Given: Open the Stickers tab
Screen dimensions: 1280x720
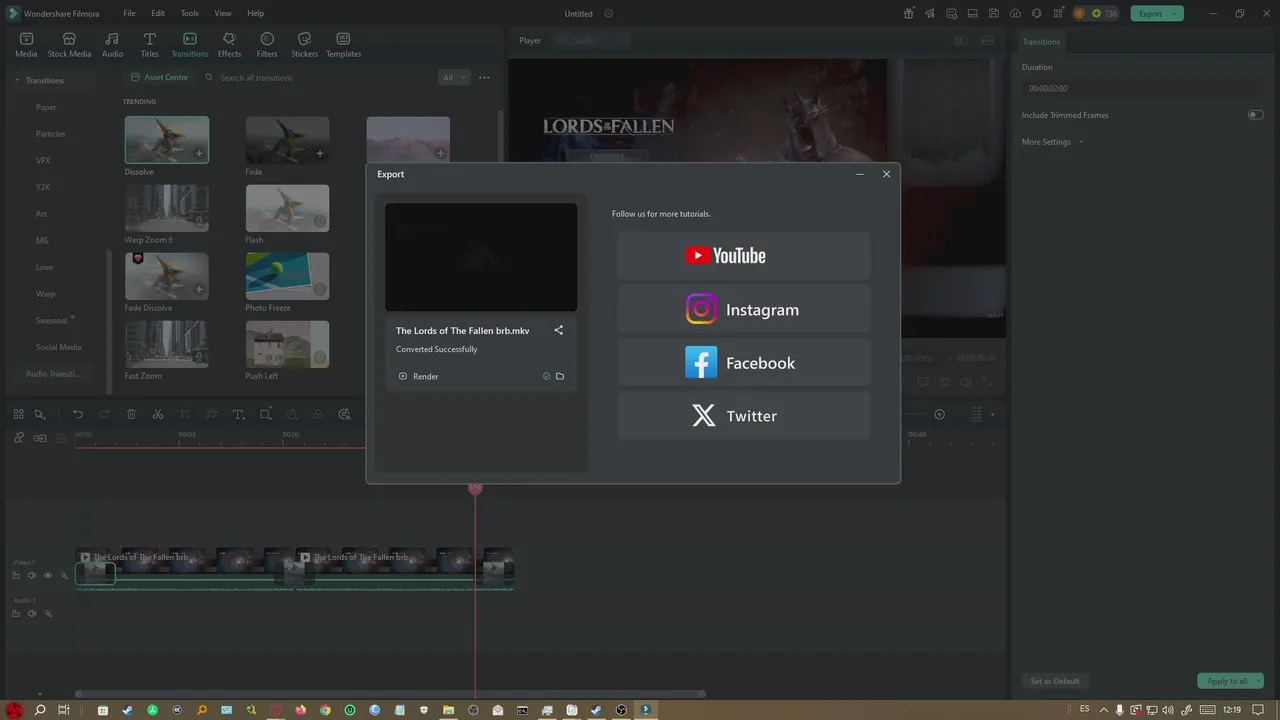Looking at the screenshot, I should tap(304, 45).
